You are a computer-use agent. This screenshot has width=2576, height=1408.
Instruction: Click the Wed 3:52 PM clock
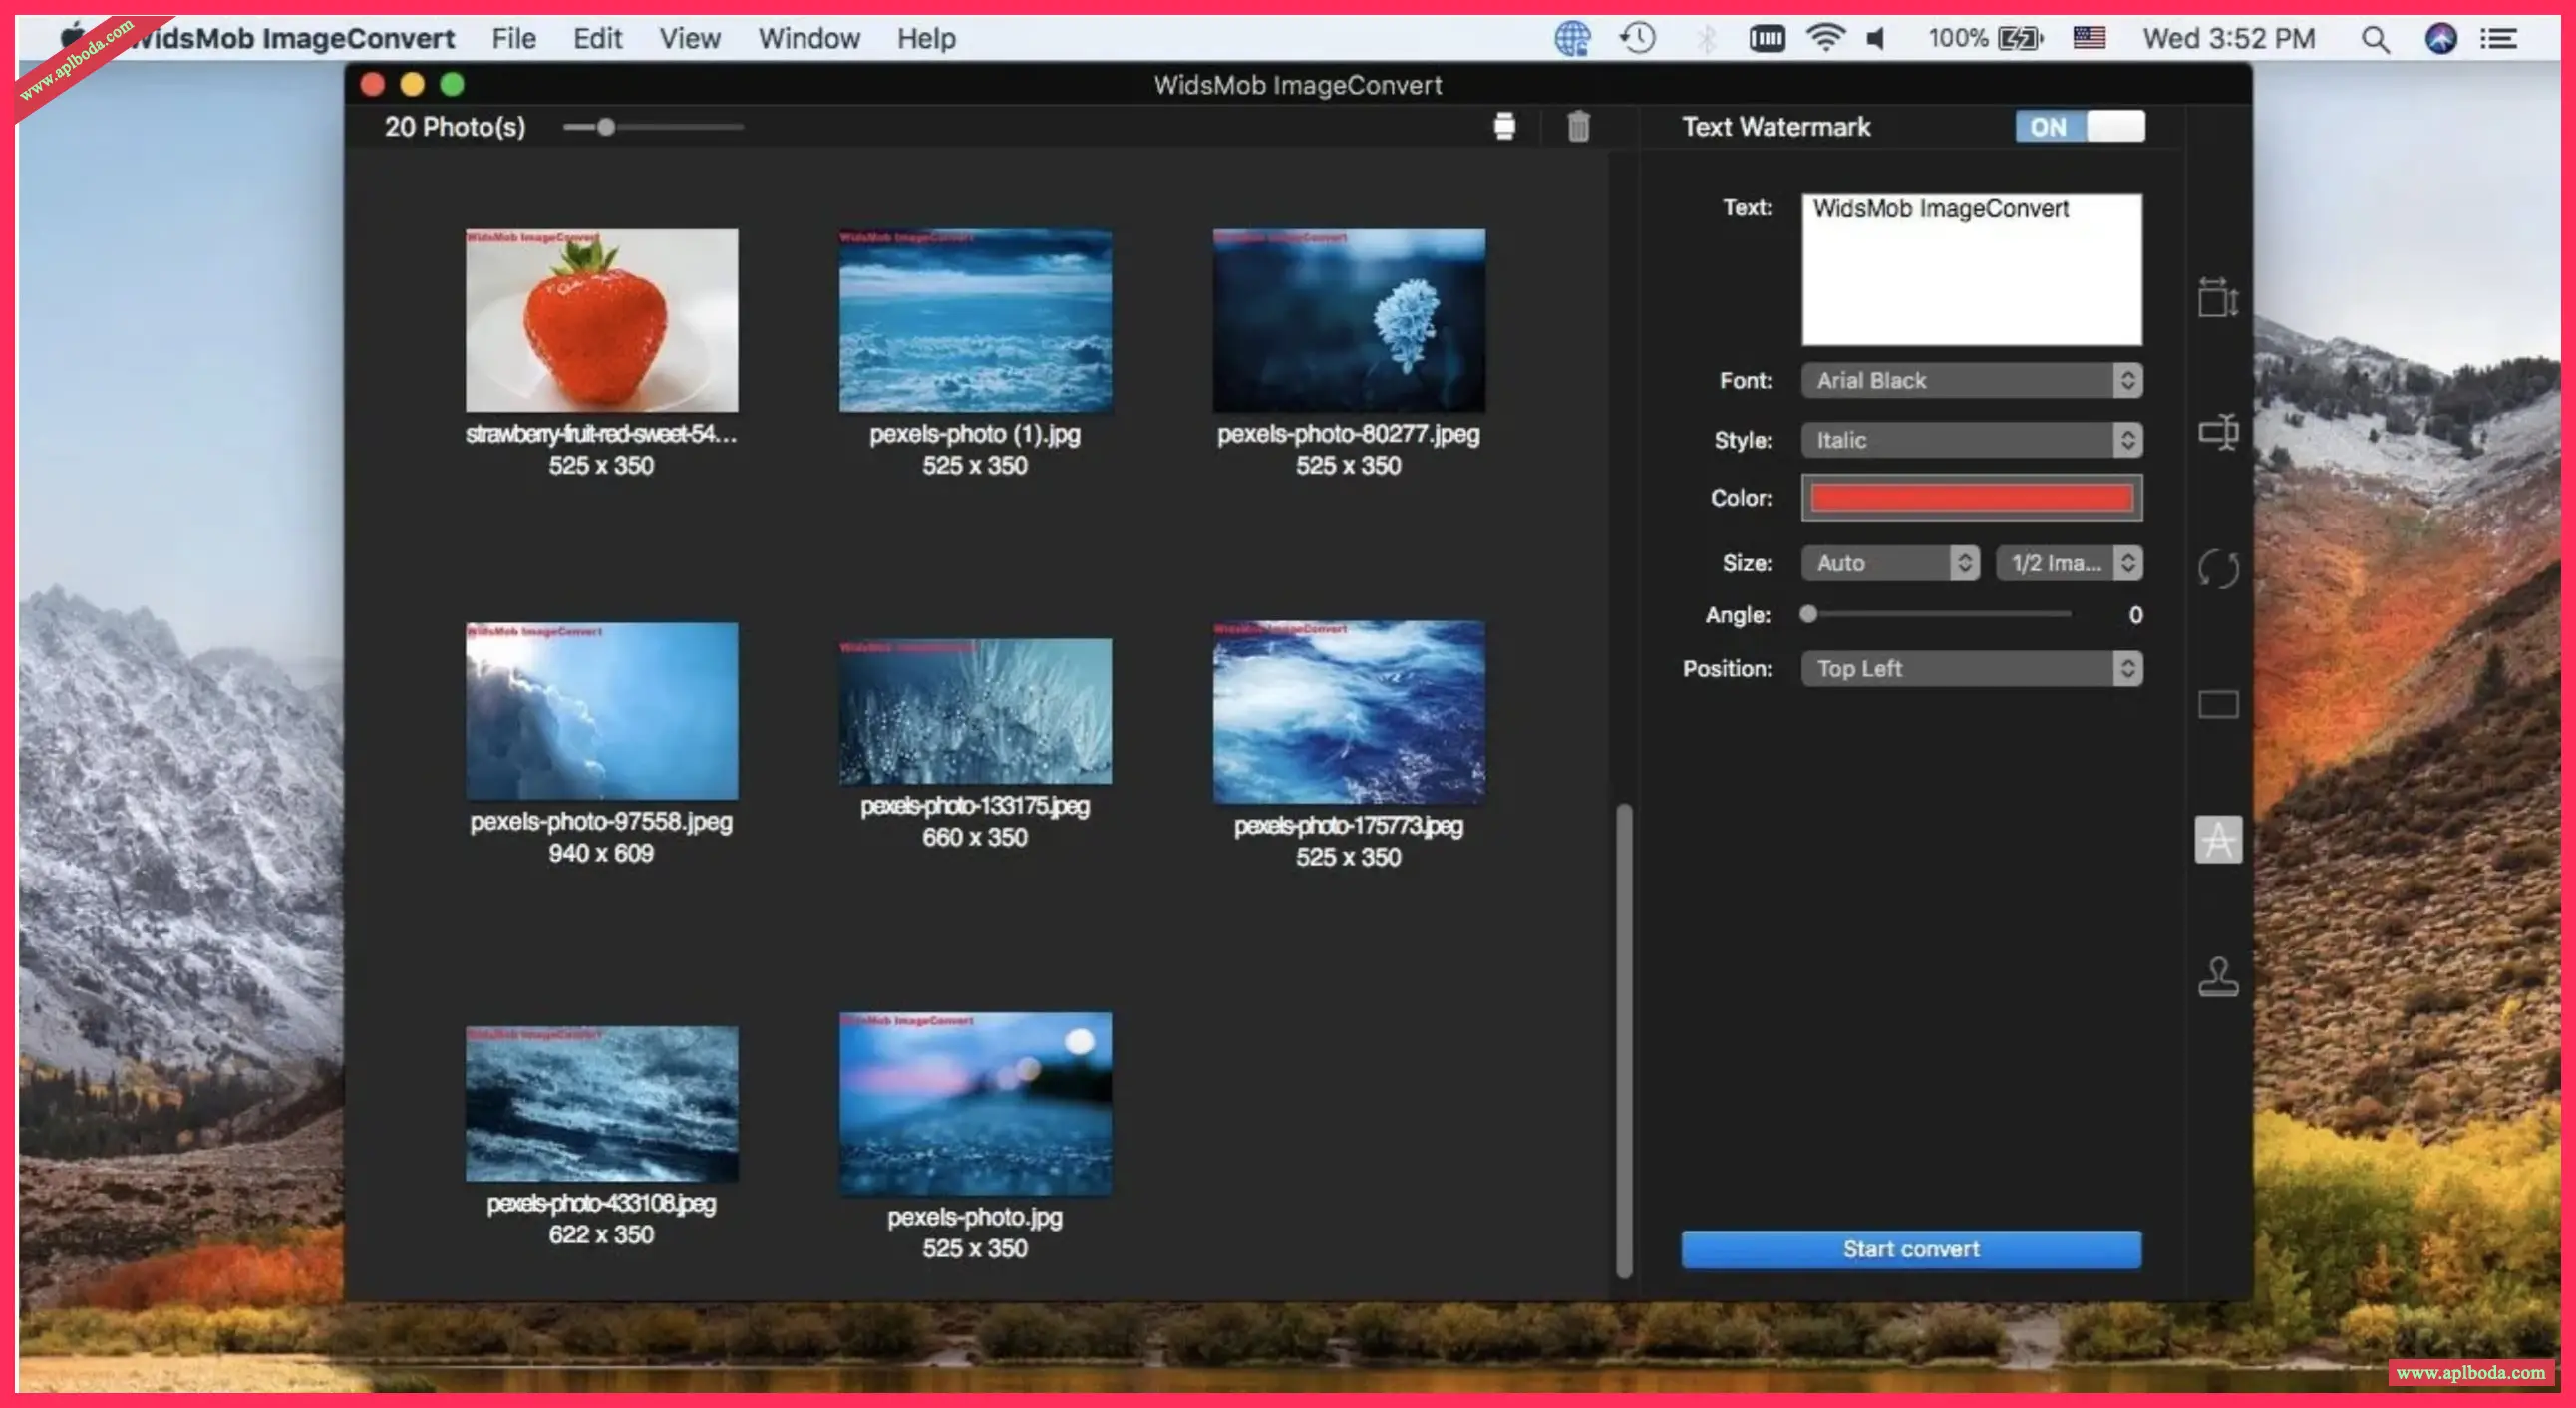click(x=2228, y=38)
